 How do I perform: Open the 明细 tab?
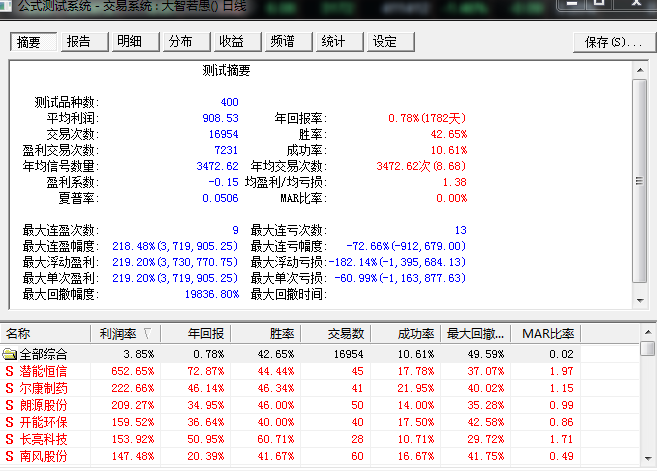click(130, 42)
